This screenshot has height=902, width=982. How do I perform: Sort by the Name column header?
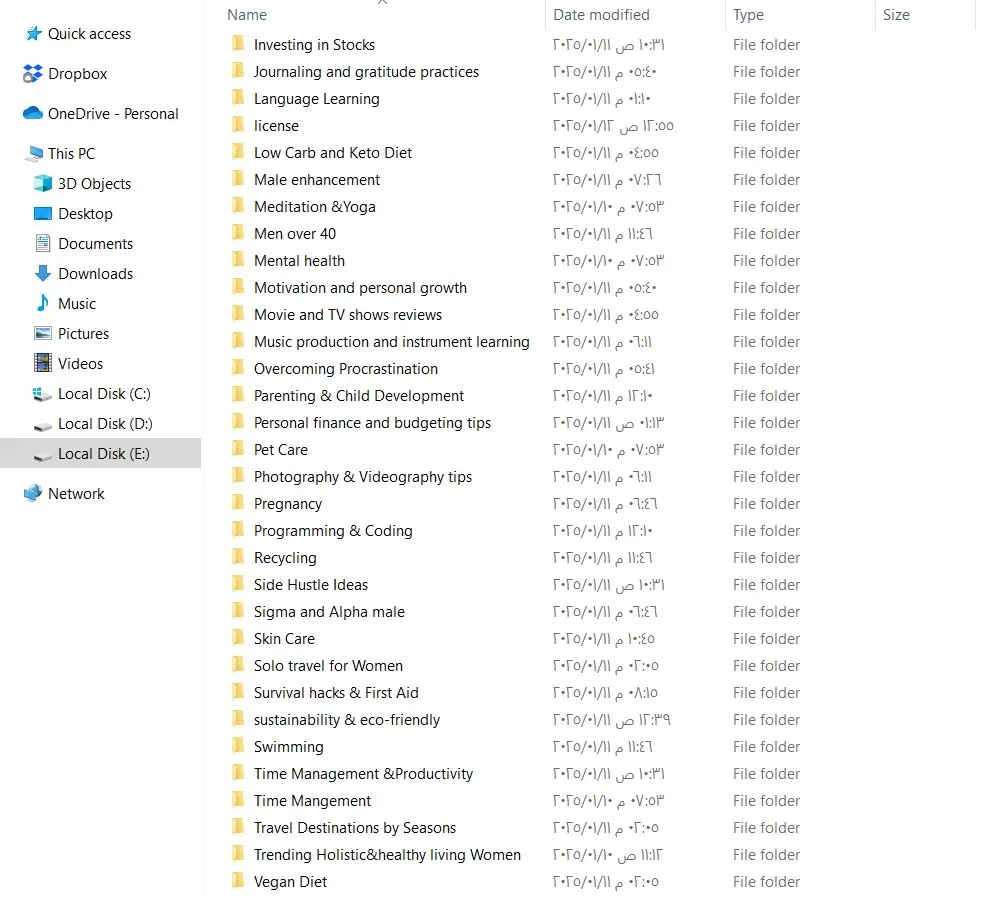[247, 14]
